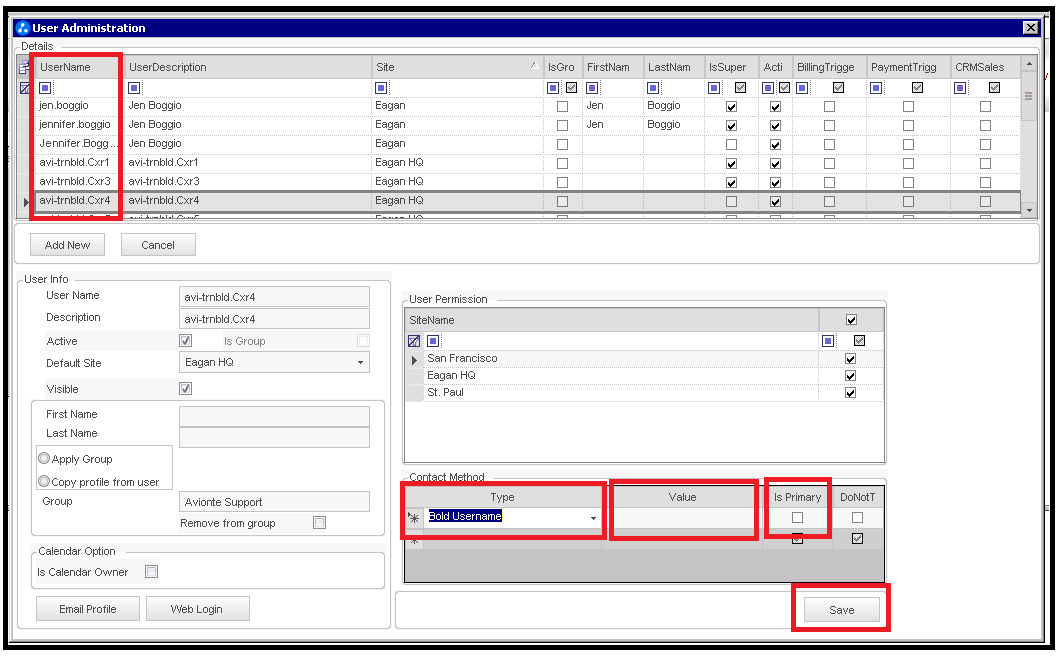This screenshot has width=1064, height=658.
Task: Click the new-row asterisk icon beside Bold Username
Action: coord(414,518)
